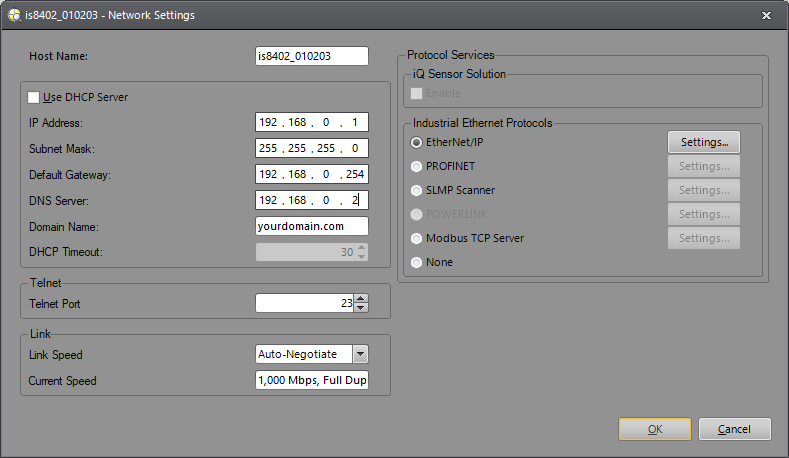Click the Host Name text field
Viewport: 789px width, 458px height.
coord(312,56)
